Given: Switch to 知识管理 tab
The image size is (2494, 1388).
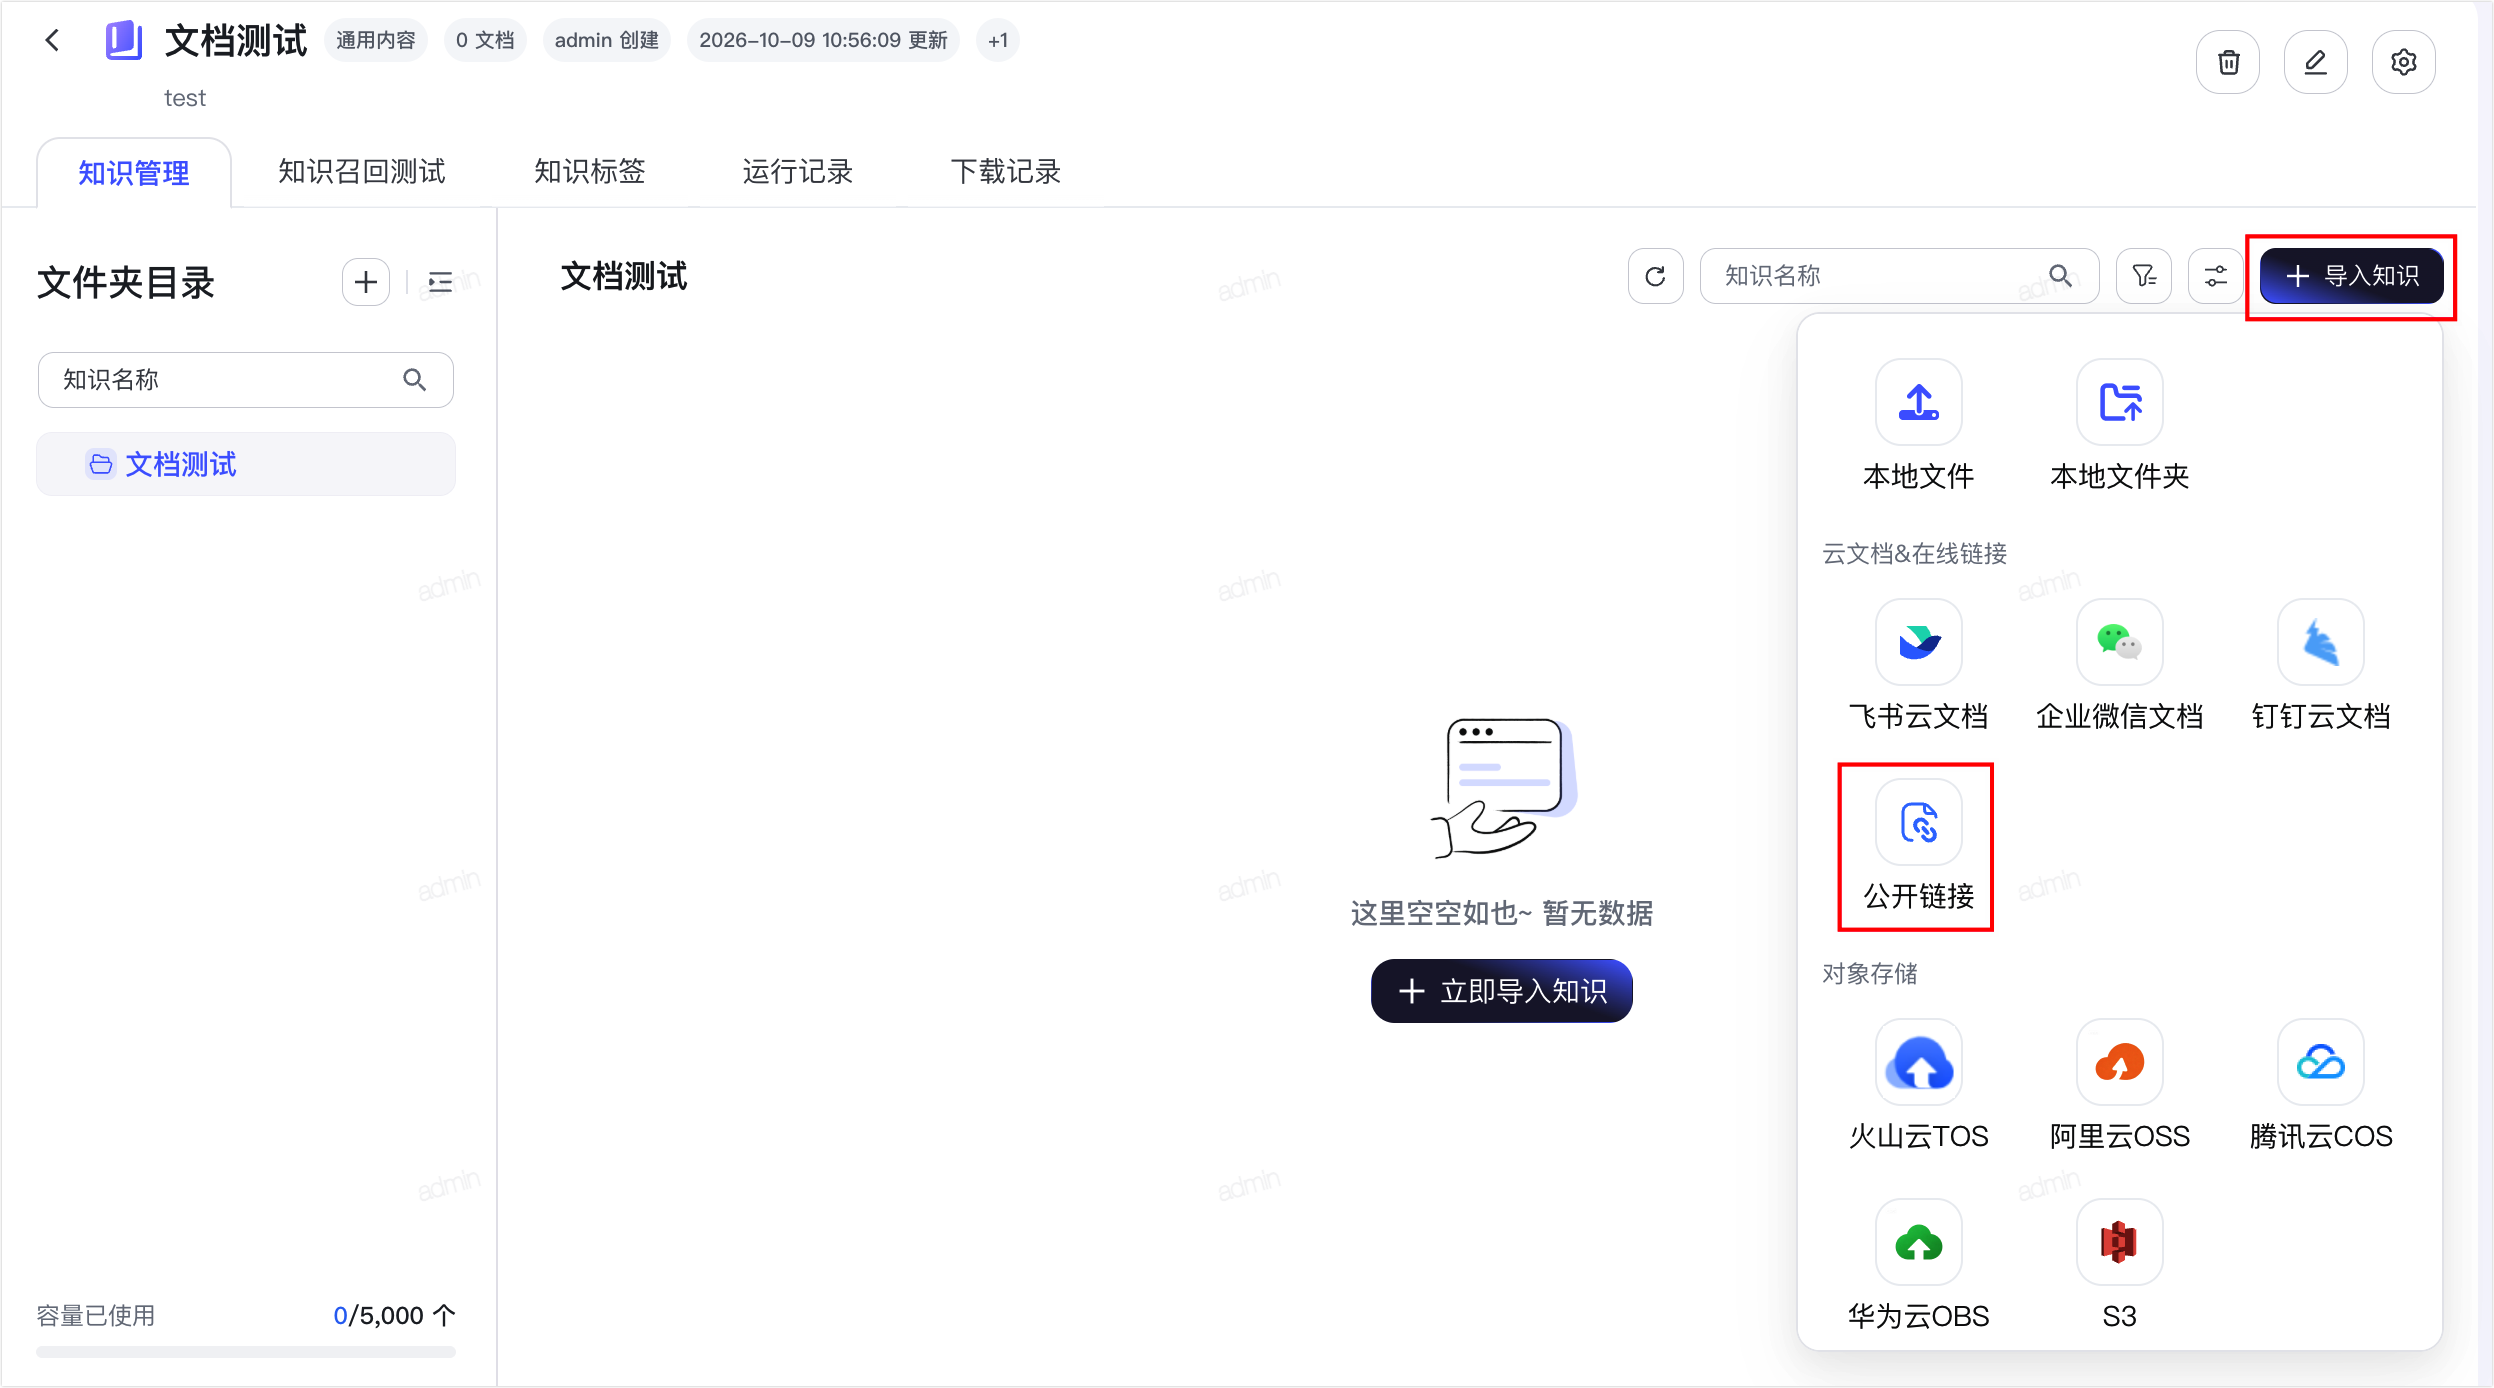Looking at the screenshot, I should (x=134, y=173).
